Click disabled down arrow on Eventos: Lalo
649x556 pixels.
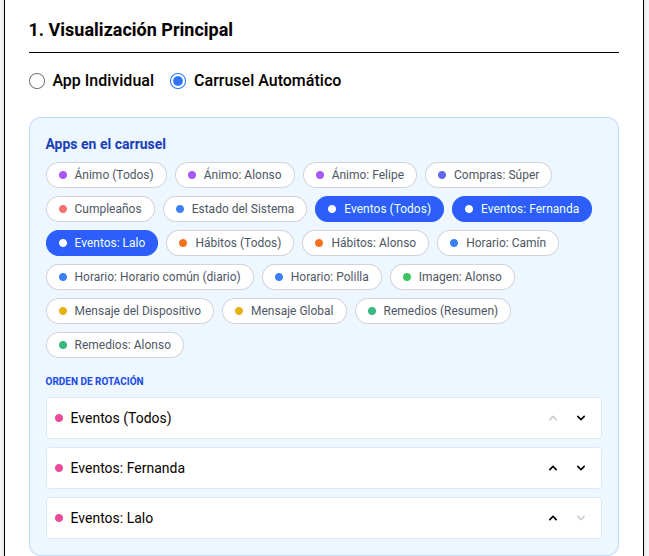tap(581, 518)
